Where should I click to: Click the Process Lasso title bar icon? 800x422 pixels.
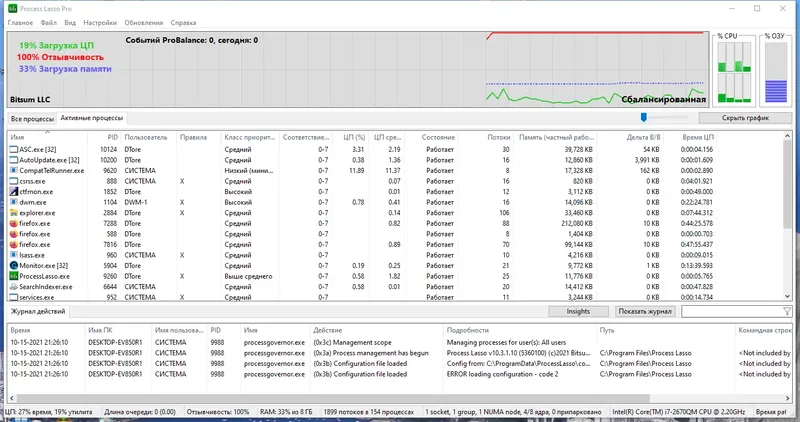[x=12, y=8]
